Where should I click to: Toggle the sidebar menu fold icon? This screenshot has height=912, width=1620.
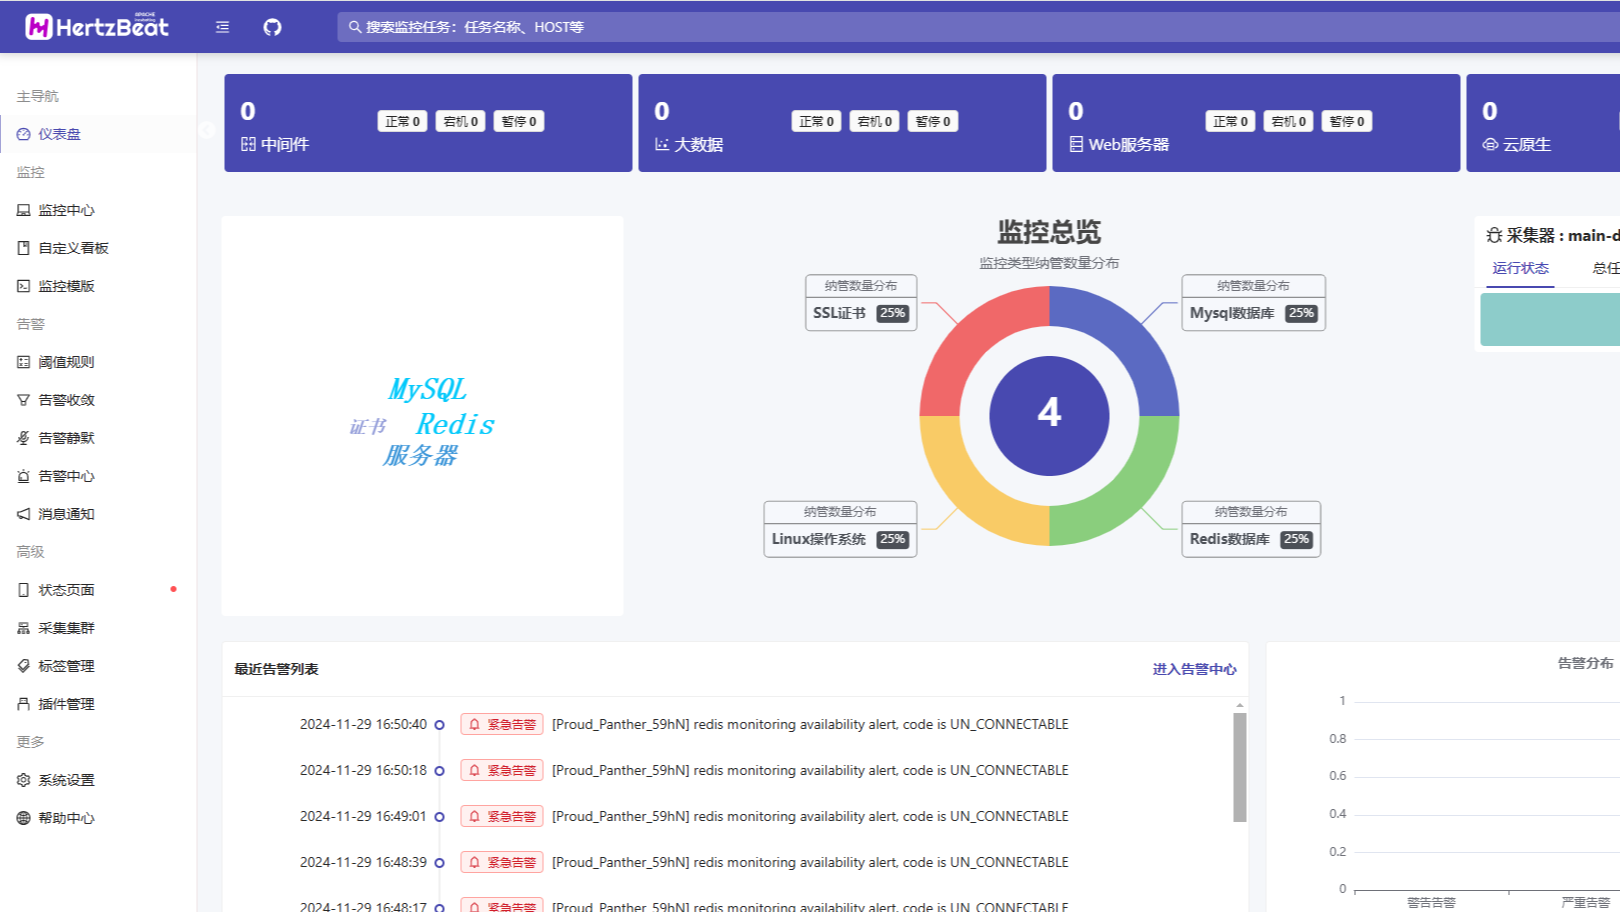point(222,27)
